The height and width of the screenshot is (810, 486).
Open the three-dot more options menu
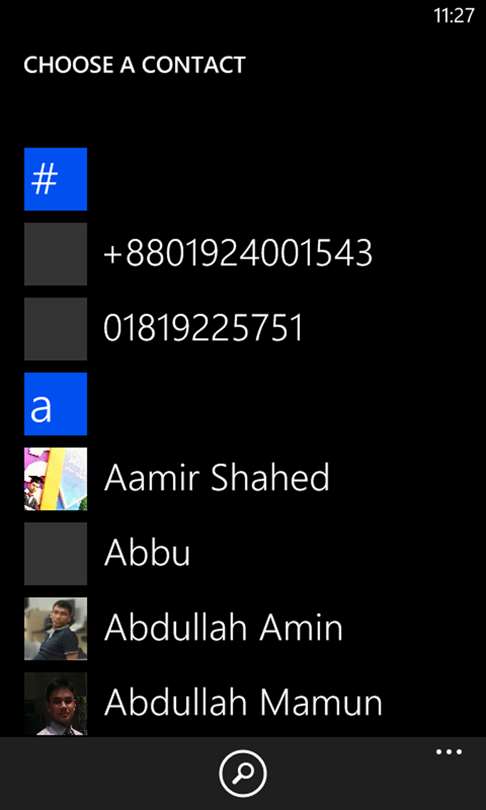449,752
